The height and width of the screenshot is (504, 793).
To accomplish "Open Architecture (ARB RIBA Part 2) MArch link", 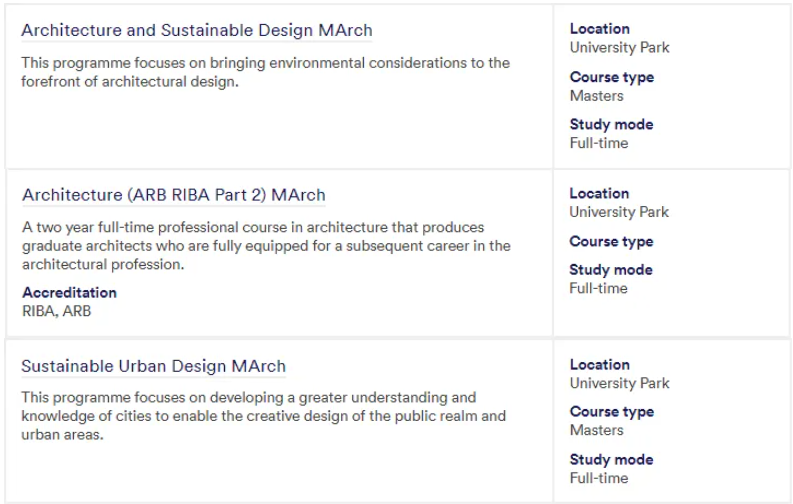I will [174, 195].
